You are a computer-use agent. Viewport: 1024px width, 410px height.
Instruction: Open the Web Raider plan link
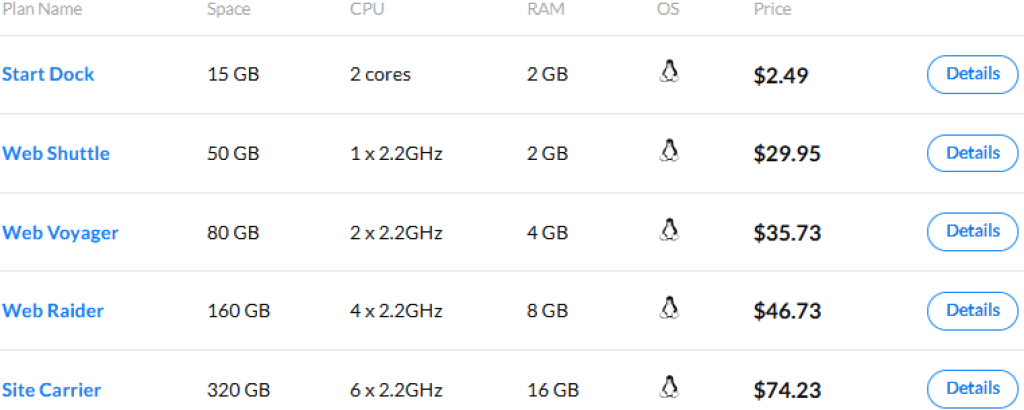coord(53,311)
